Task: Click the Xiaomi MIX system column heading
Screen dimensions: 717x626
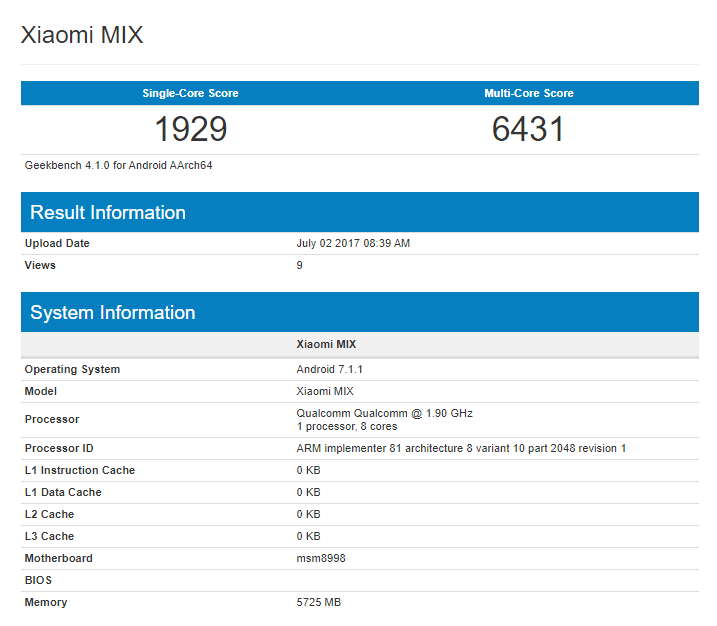Action: [326, 344]
